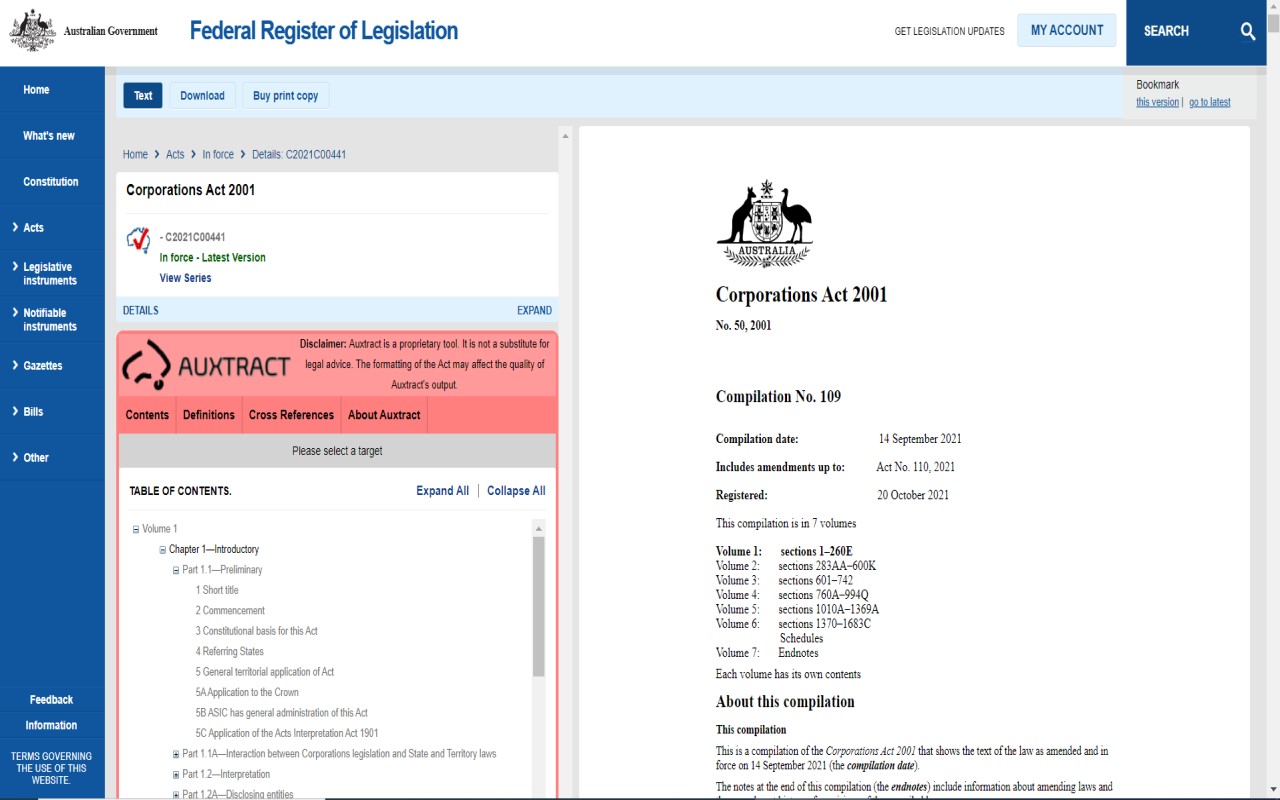Bookmark this version link
The height and width of the screenshot is (800, 1280).
[x=1157, y=102]
